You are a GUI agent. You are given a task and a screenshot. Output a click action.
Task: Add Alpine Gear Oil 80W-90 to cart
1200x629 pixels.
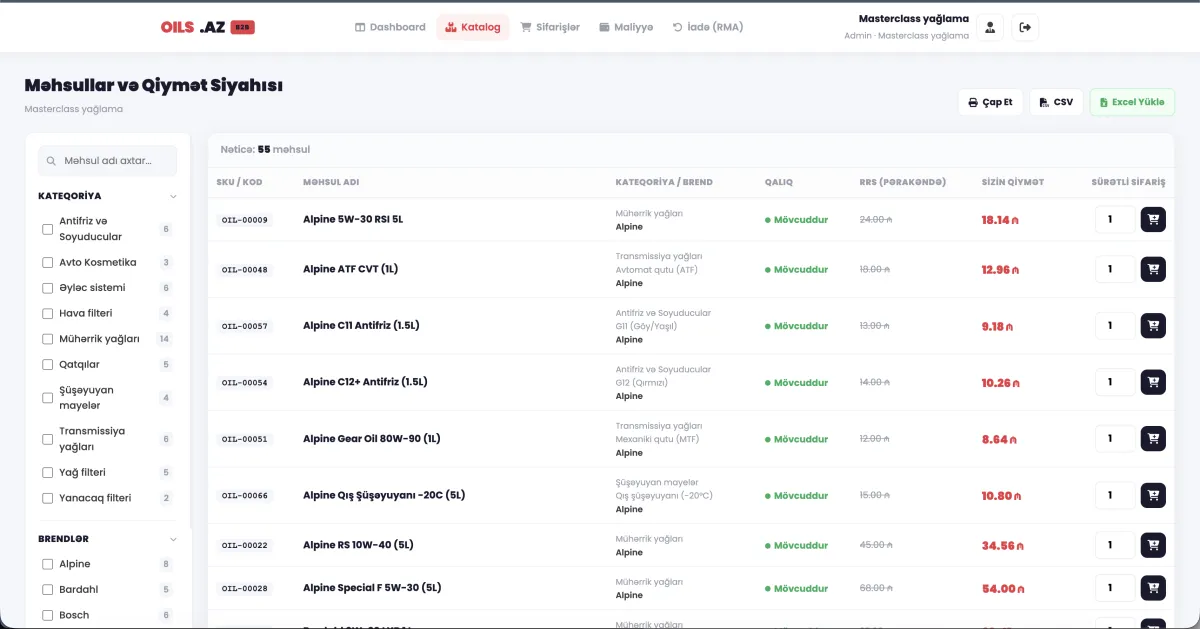click(x=1153, y=439)
